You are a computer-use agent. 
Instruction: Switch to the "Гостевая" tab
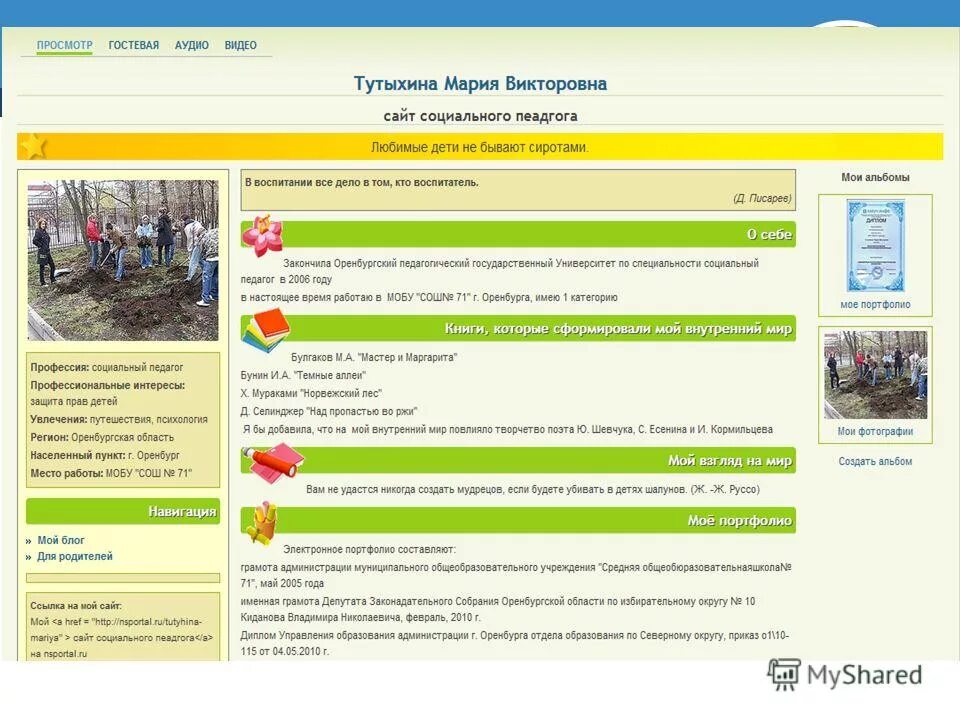click(x=132, y=45)
